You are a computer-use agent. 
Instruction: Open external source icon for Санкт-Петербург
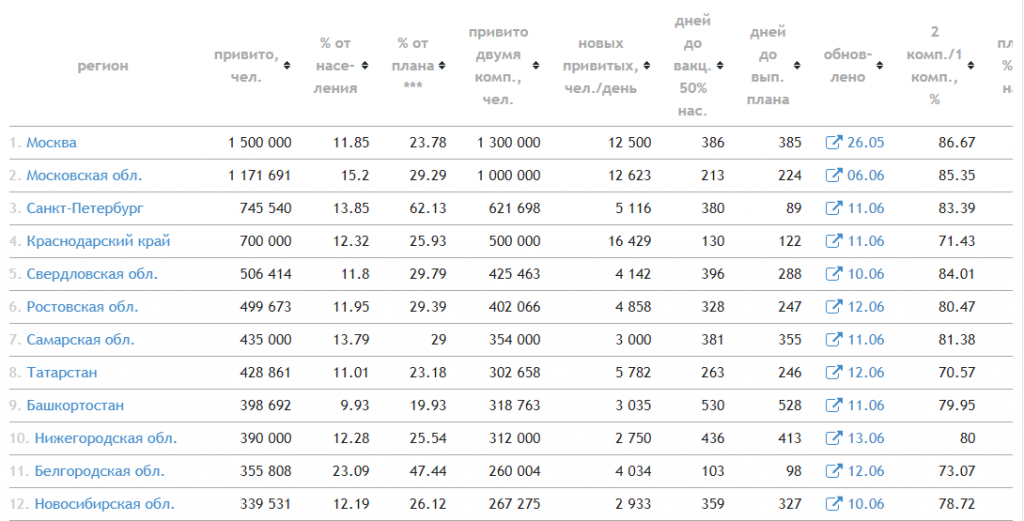point(834,208)
